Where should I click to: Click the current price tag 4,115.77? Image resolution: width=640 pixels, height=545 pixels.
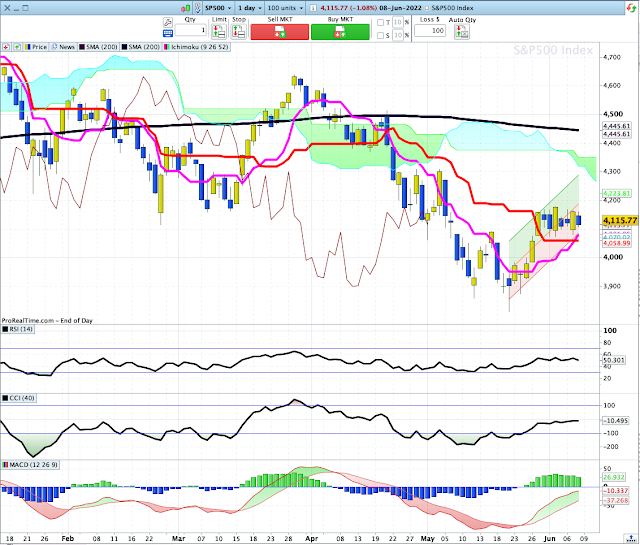pyautogui.click(x=620, y=220)
